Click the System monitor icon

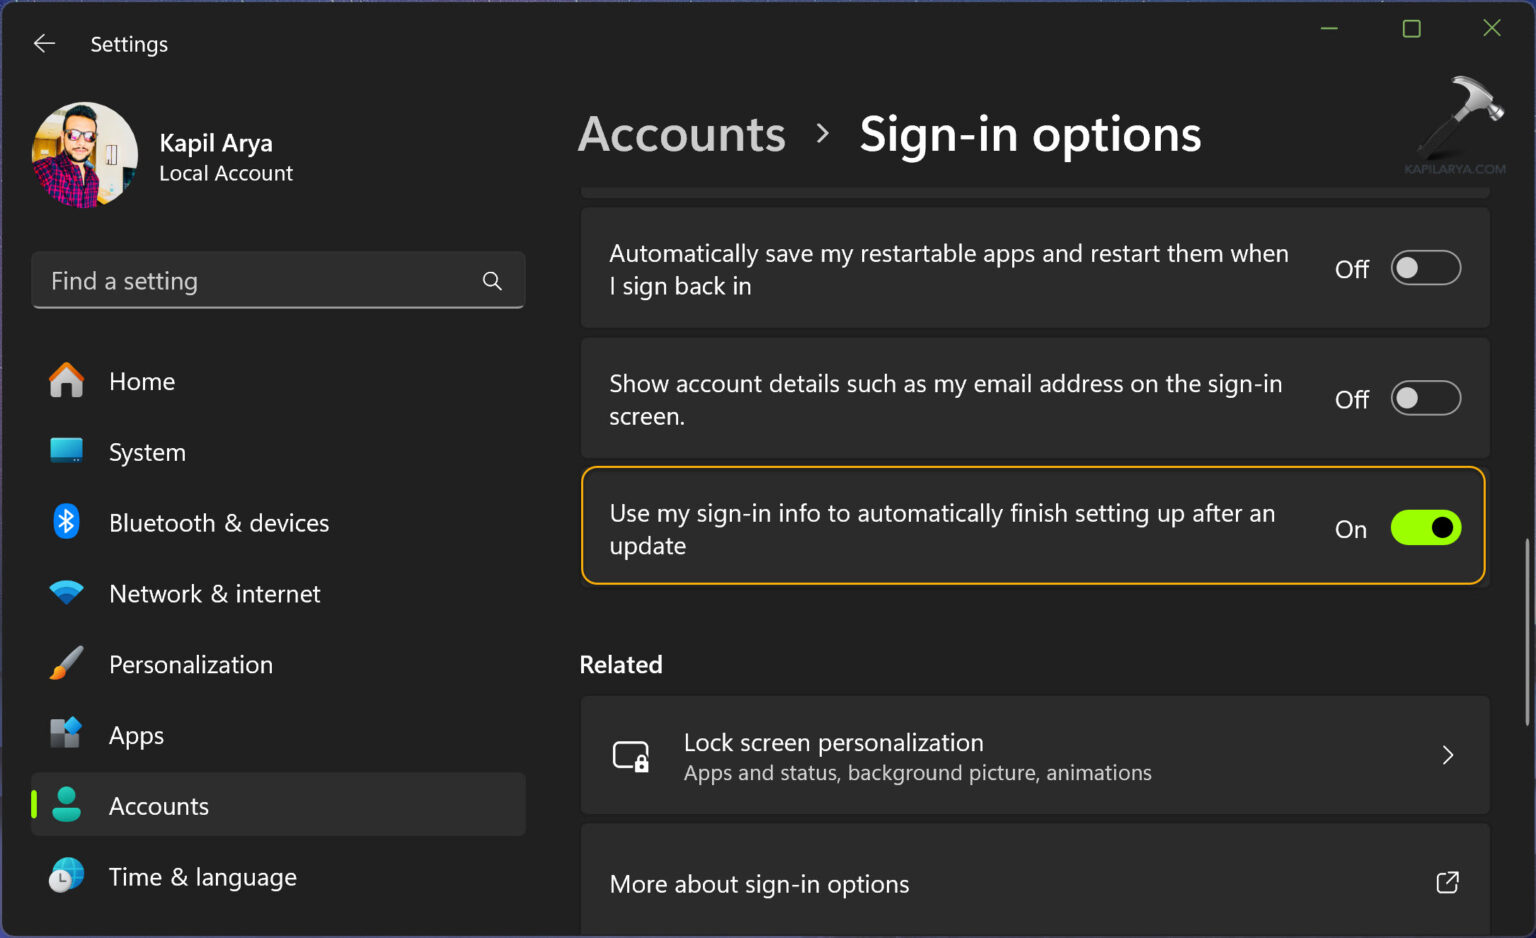click(67, 451)
